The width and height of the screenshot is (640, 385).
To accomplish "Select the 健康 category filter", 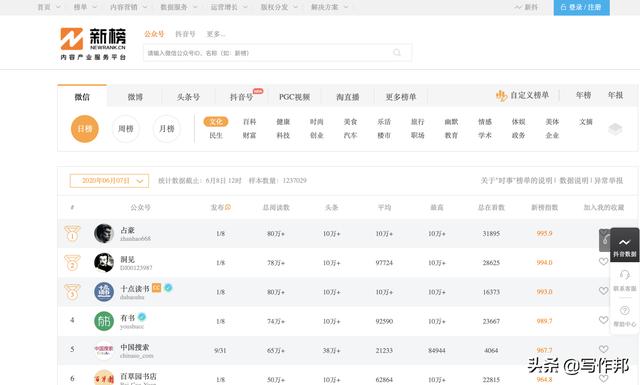I will 283,122.
